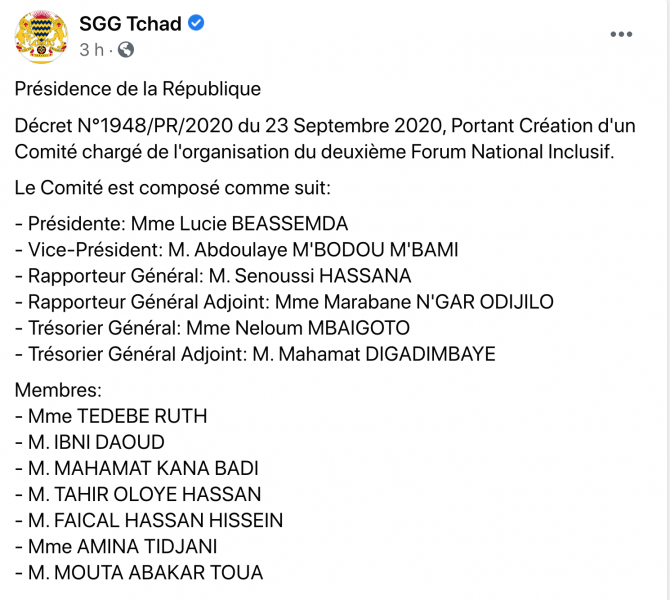Viewport: 670px width, 600px height.
Task: Click the M. MOUTA ABAKAR TOUA entry
Action: [x=139, y=573]
